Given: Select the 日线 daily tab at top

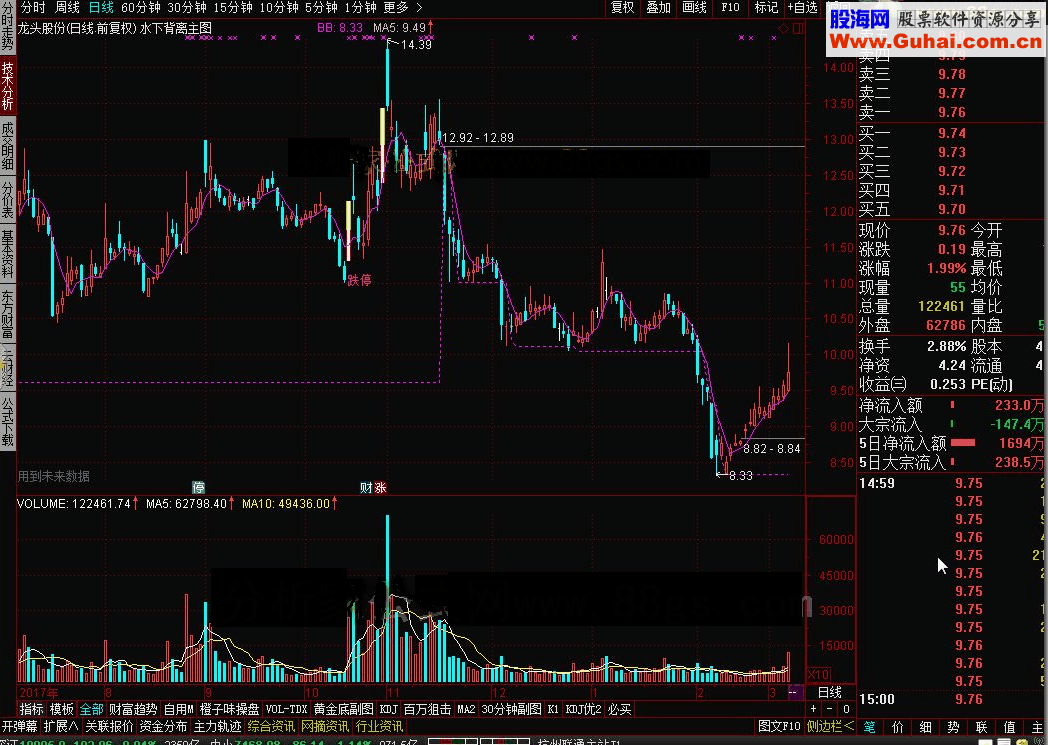Looking at the screenshot, I should point(101,7).
